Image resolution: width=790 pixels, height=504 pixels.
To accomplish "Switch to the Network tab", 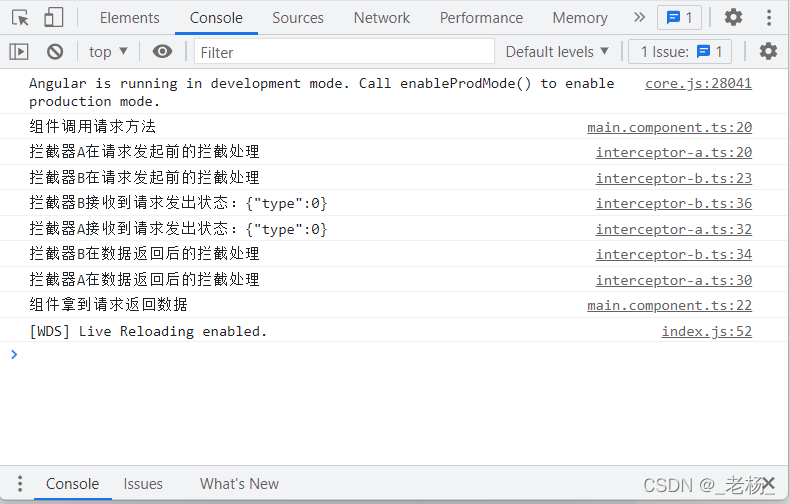I will tap(381, 18).
